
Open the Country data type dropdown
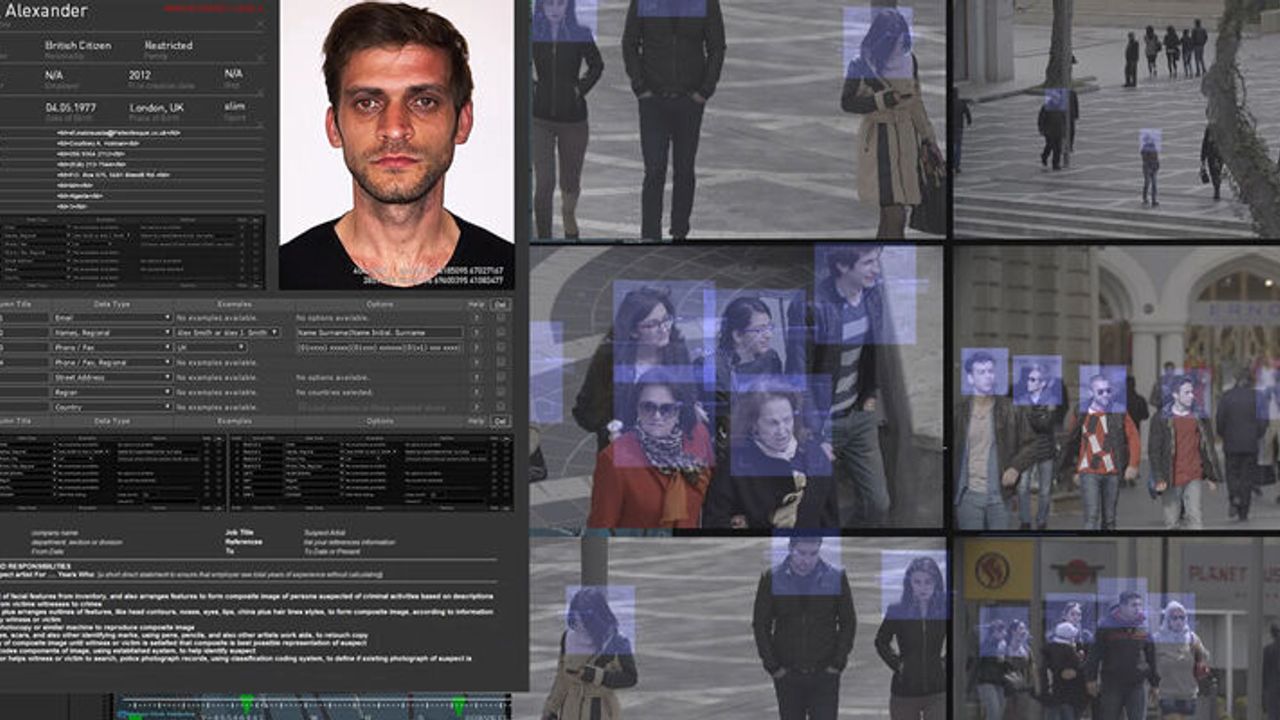click(x=112, y=407)
